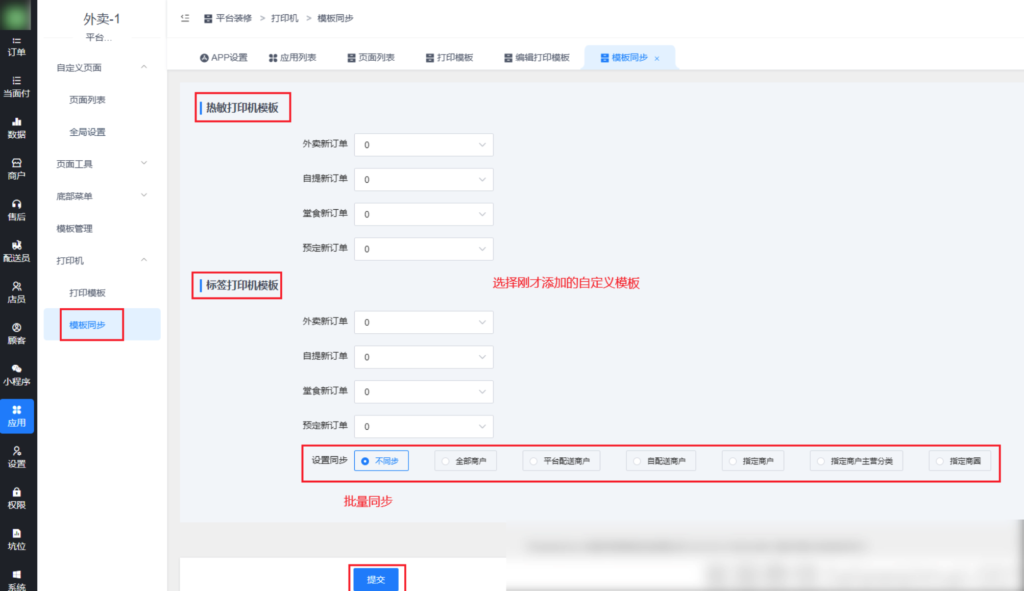Image resolution: width=1024 pixels, height=591 pixels.
Task: Choose the 平台配送商户 radio option
Action: 559,461
